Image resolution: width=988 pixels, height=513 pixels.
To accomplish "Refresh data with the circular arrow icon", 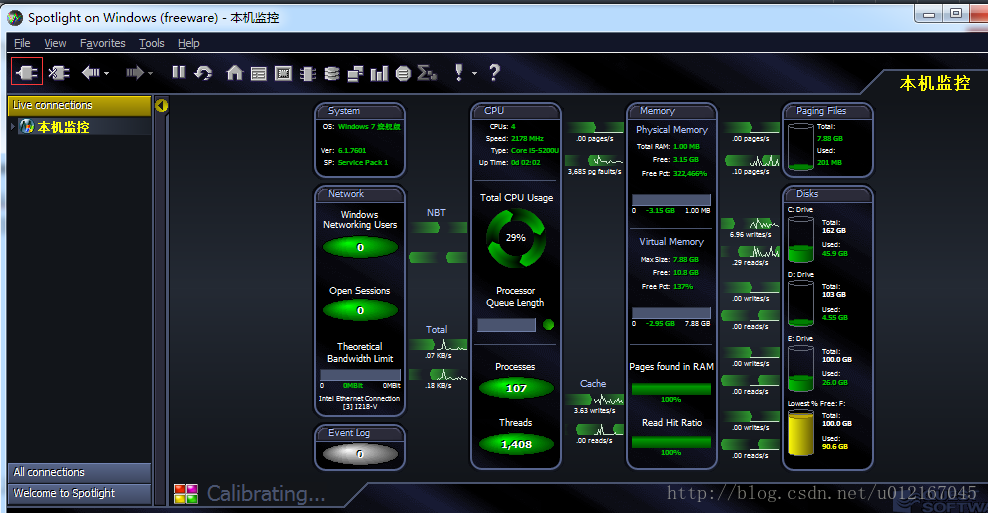I will [203, 72].
